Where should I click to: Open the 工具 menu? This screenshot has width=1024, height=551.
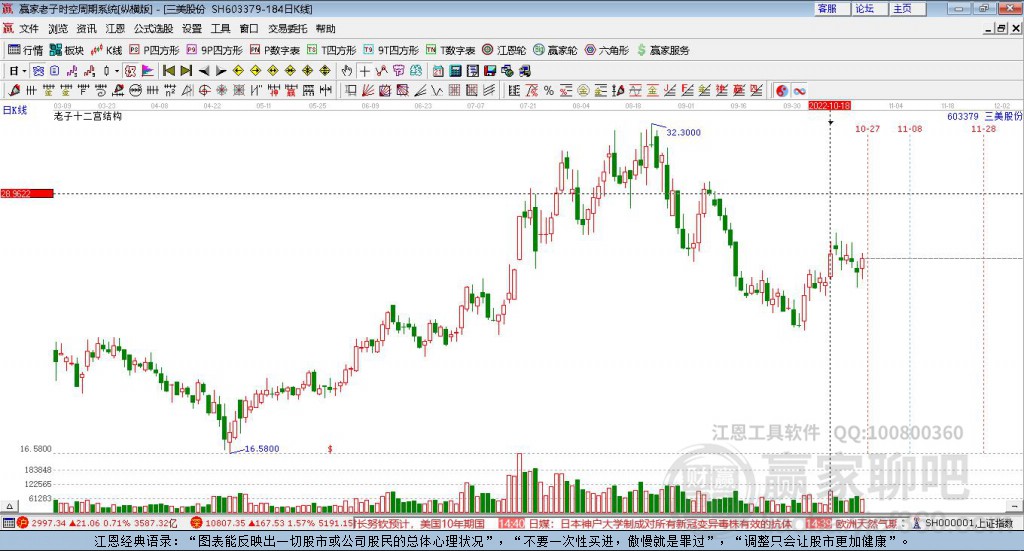coord(221,29)
